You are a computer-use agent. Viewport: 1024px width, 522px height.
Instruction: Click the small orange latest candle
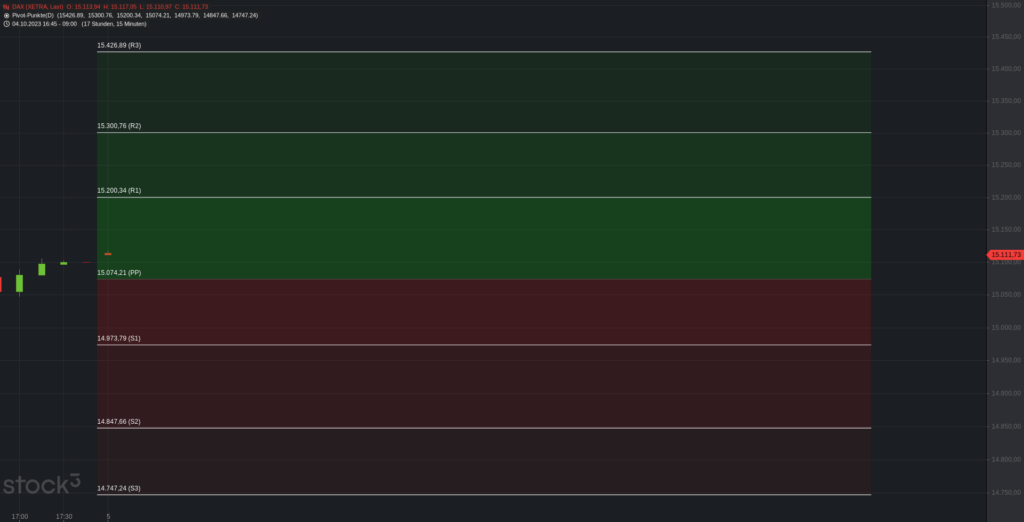click(x=108, y=255)
